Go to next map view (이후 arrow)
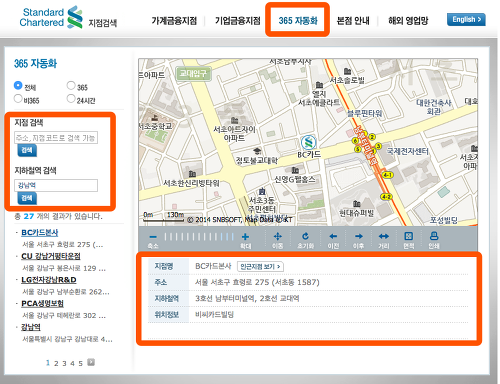Image resolution: width=500 pixels, height=384 pixels. pos(359,236)
